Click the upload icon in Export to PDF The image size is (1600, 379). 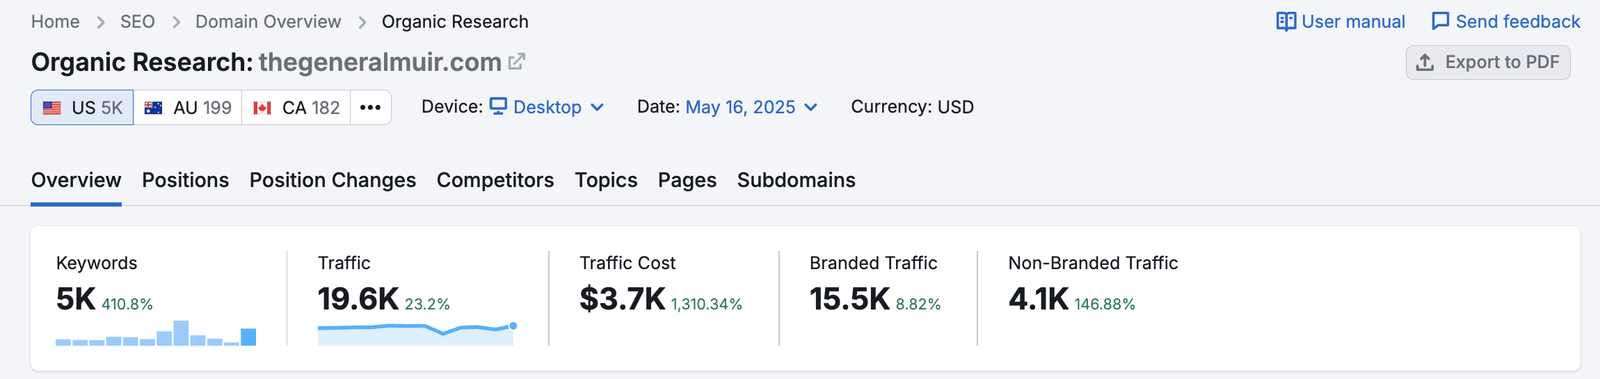[x=1425, y=62]
